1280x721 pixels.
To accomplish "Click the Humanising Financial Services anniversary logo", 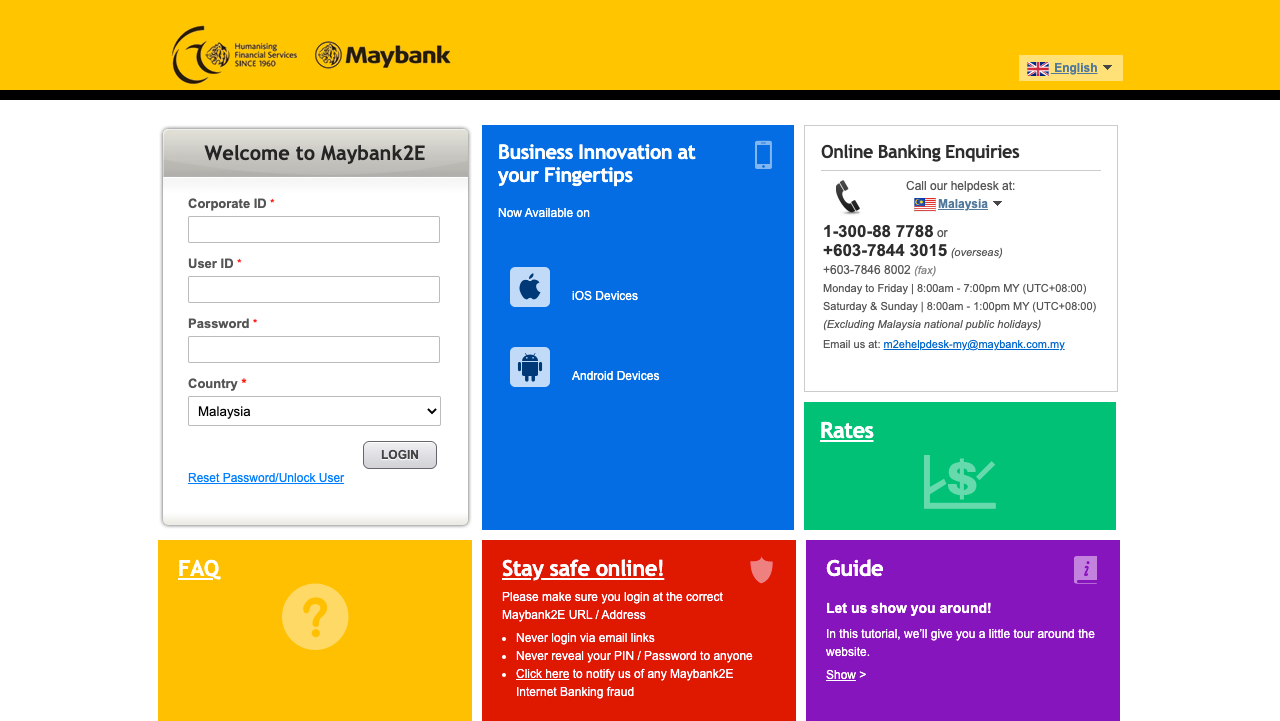I will click(x=234, y=55).
